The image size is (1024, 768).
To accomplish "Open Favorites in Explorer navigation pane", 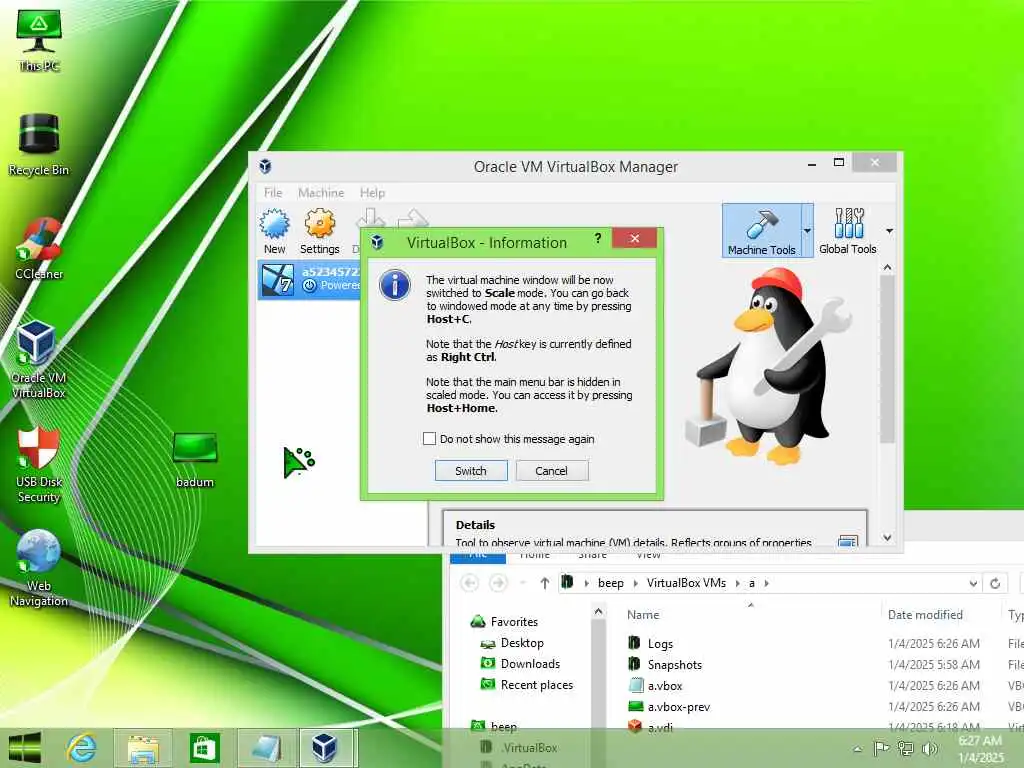I will (x=505, y=622).
